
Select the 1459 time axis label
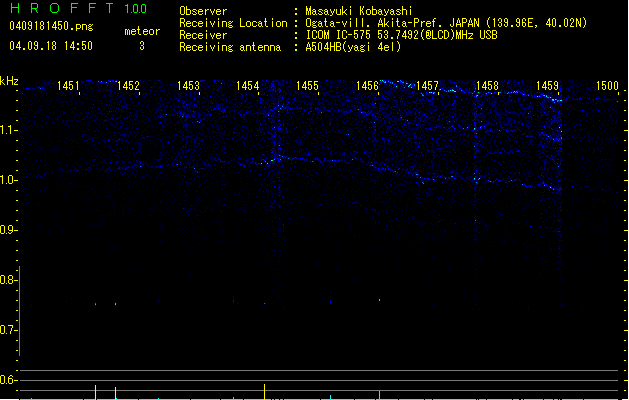[x=547, y=87]
